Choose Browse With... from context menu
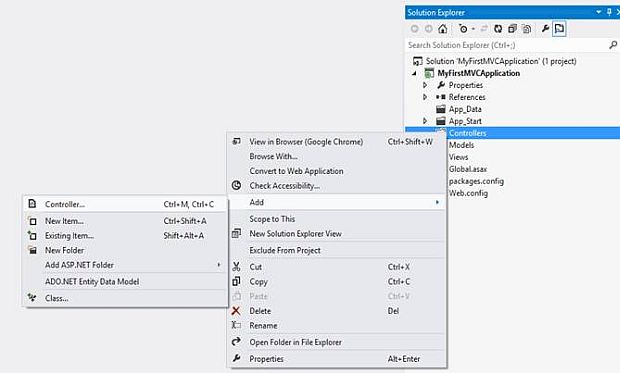 [x=273, y=156]
